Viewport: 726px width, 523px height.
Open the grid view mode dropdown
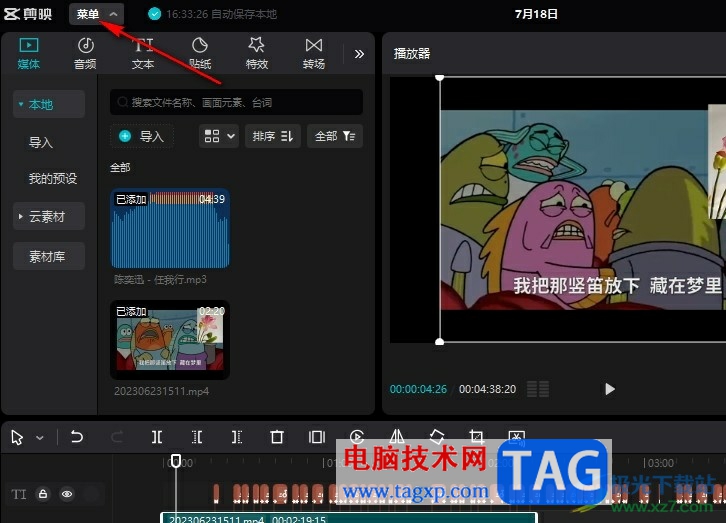pos(219,136)
